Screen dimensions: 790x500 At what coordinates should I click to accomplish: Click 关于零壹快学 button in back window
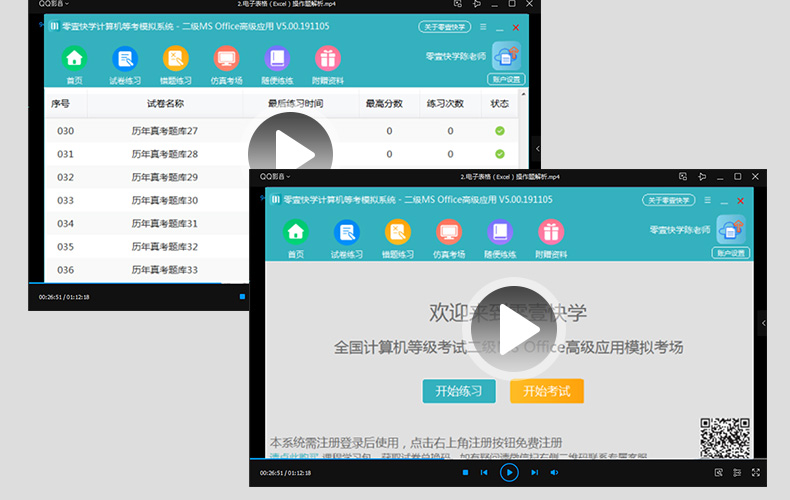(x=445, y=27)
